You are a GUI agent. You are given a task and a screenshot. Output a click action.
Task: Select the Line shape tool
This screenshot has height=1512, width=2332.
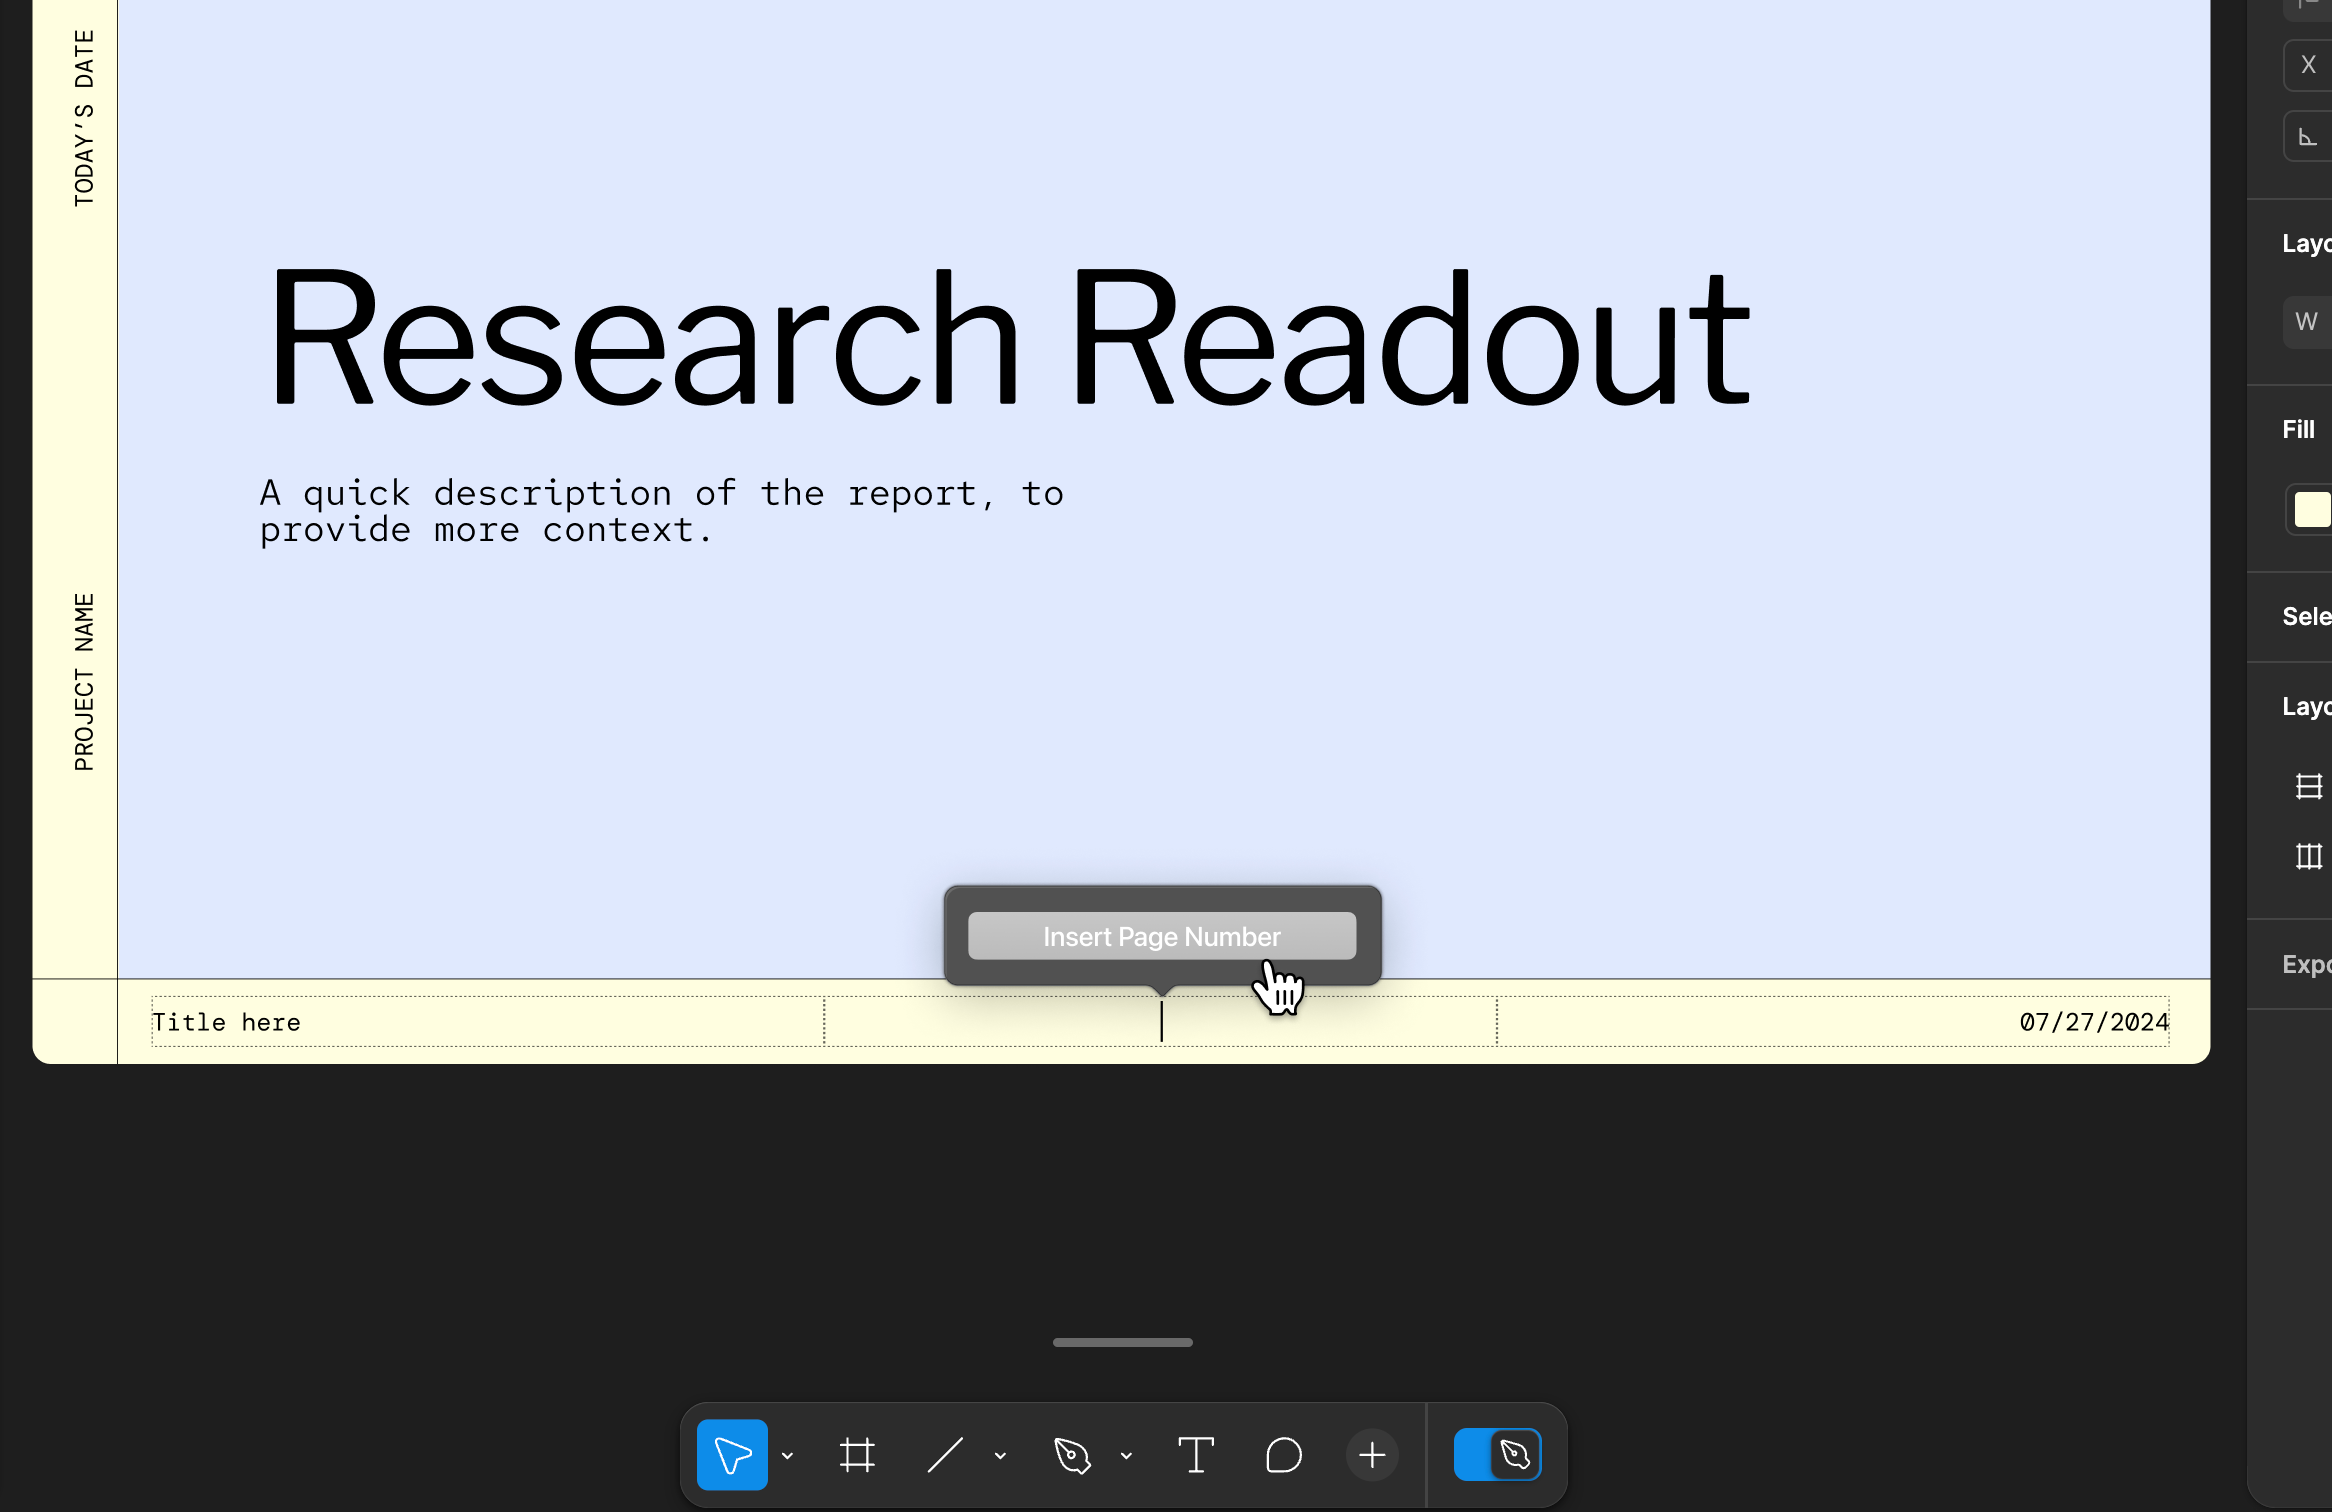tap(945, 1455)
